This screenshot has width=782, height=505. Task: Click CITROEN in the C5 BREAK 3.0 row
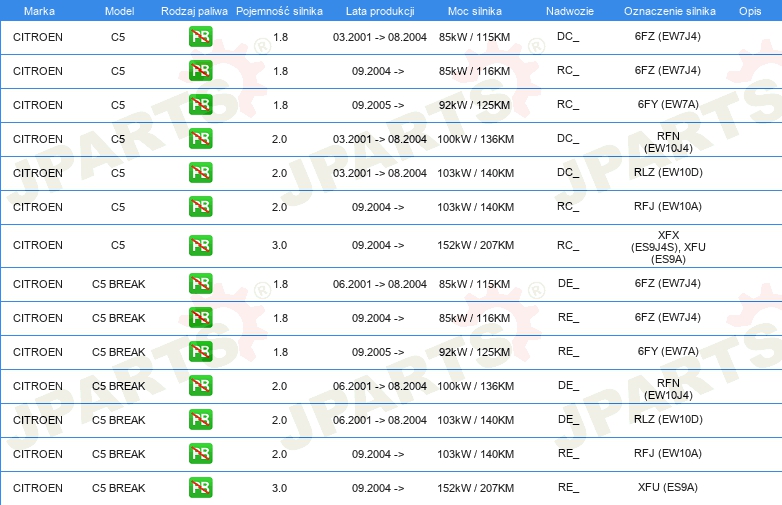click(x=38, y=488)
